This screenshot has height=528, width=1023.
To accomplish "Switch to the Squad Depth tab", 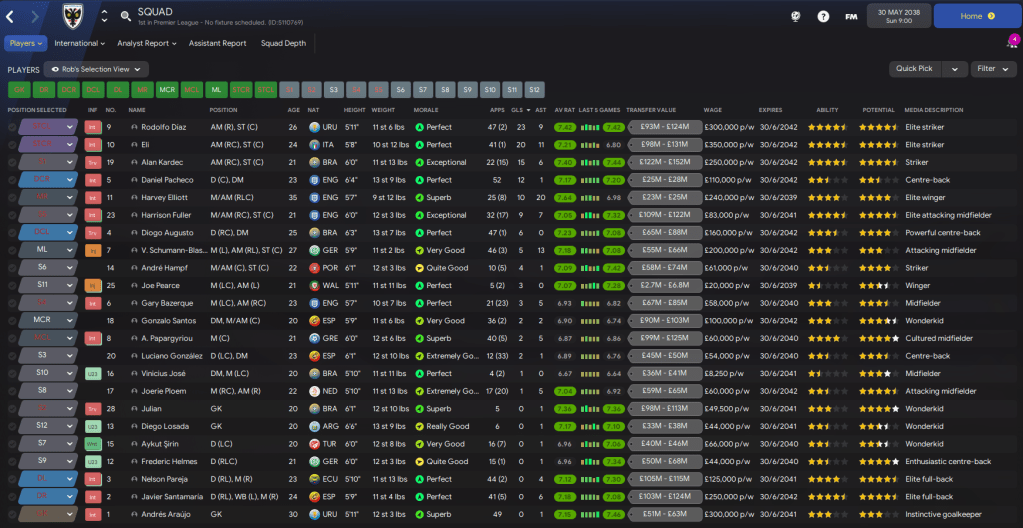I will 283,43.
